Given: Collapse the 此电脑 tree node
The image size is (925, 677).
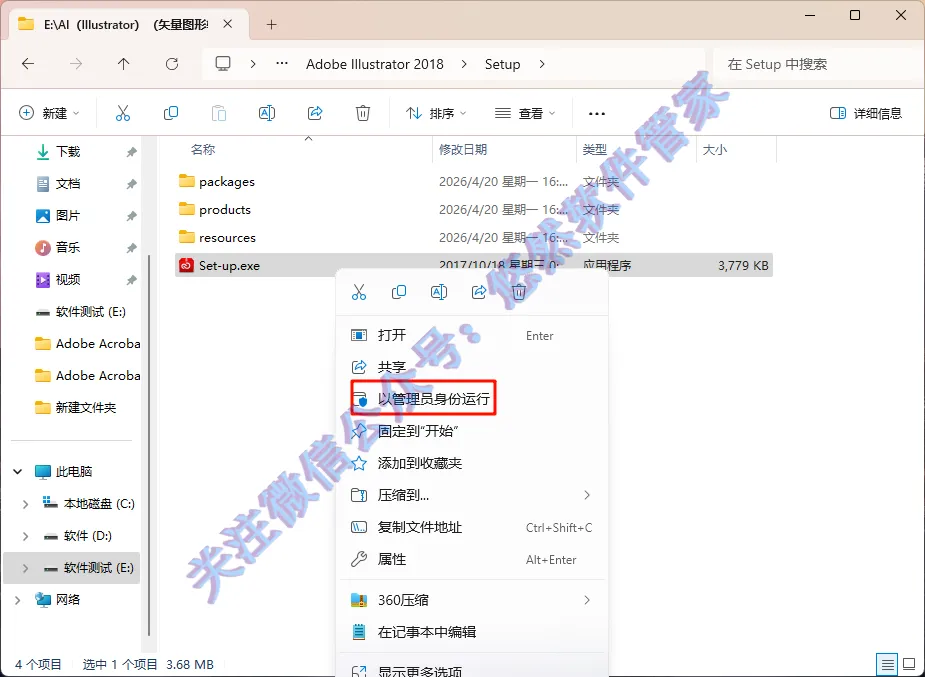Looking at the screenshot, I should (18, 472).
